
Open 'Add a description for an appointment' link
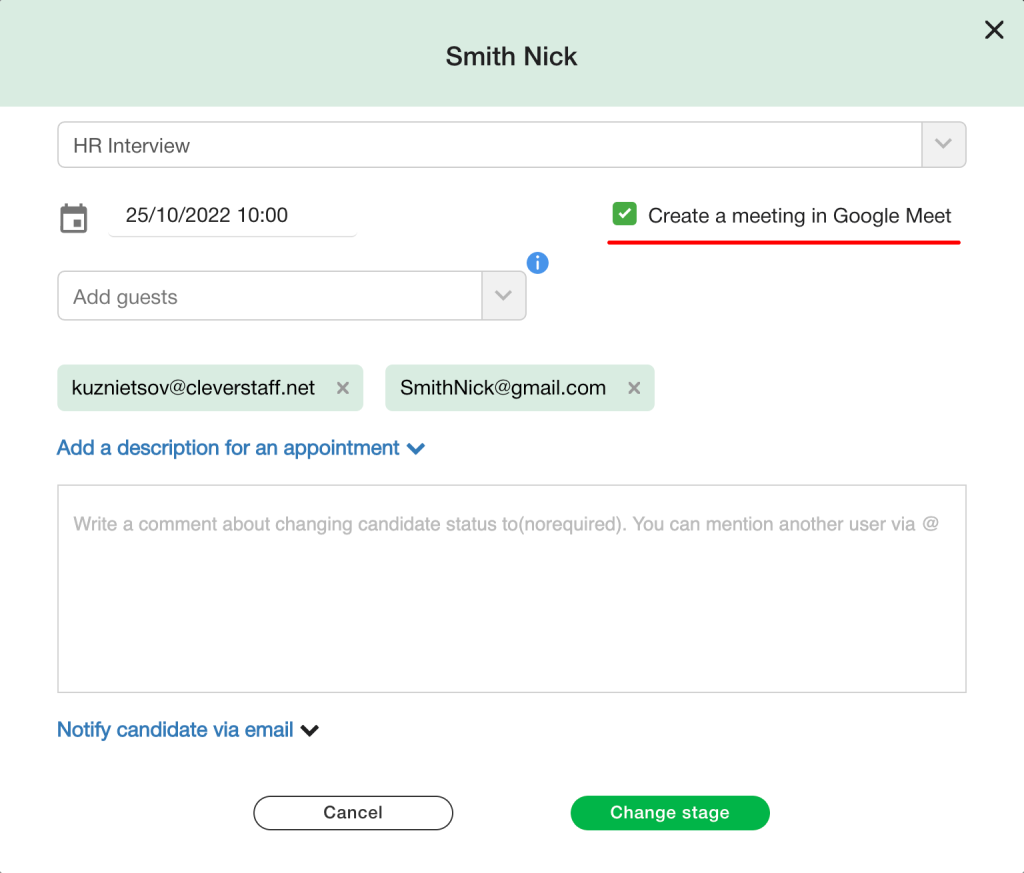tap(228, 448)
